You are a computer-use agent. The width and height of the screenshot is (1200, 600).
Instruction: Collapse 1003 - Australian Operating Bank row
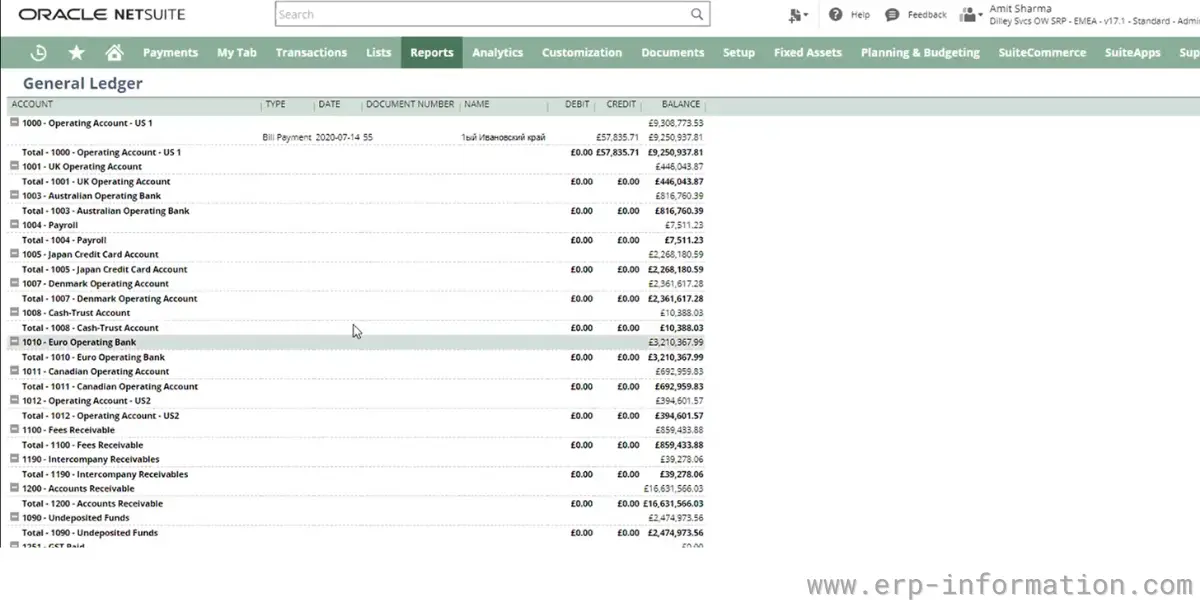[x=14, y=195]
